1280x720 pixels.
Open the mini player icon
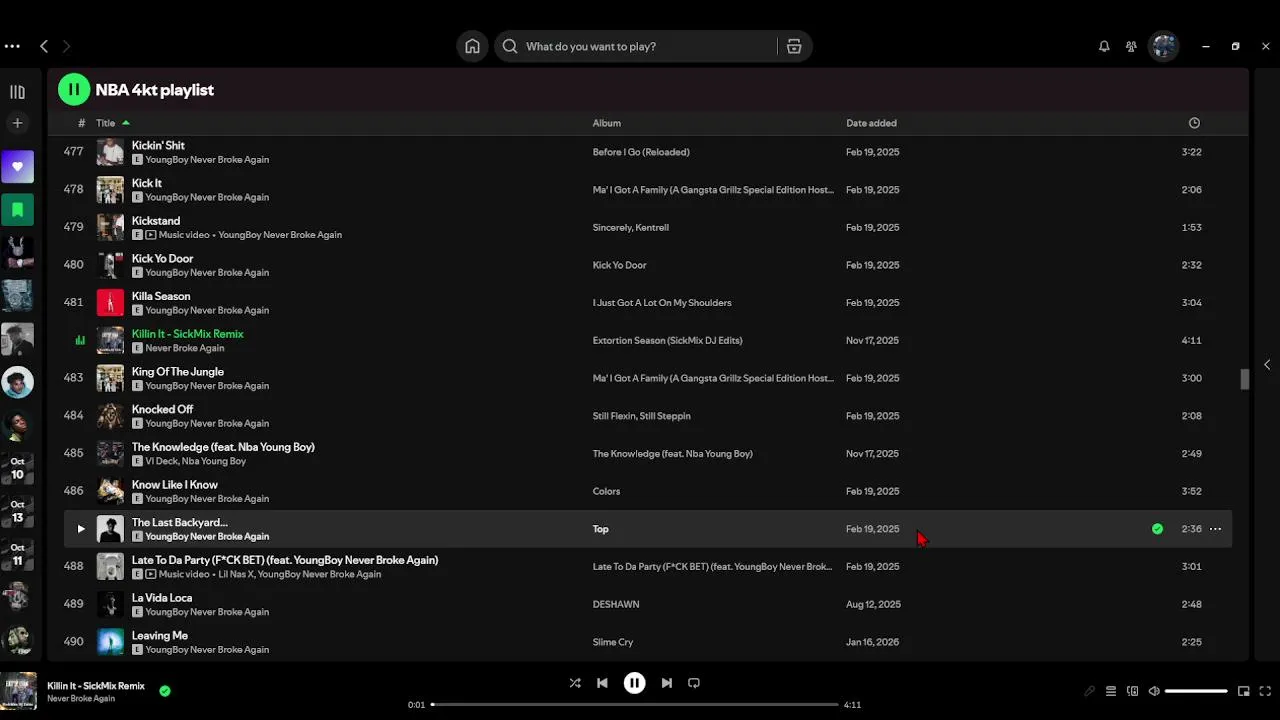(x=1244, y=691)
